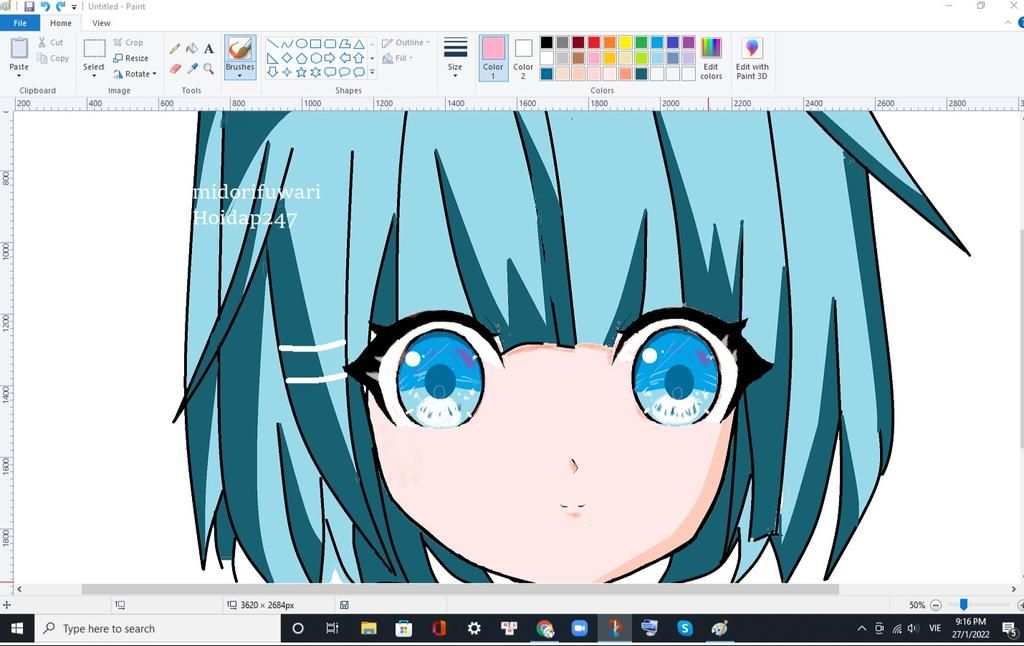The height and width of the screenshot is (646, 1024).
Task: Switch to the Home ribbon tab
Action: 61,23
